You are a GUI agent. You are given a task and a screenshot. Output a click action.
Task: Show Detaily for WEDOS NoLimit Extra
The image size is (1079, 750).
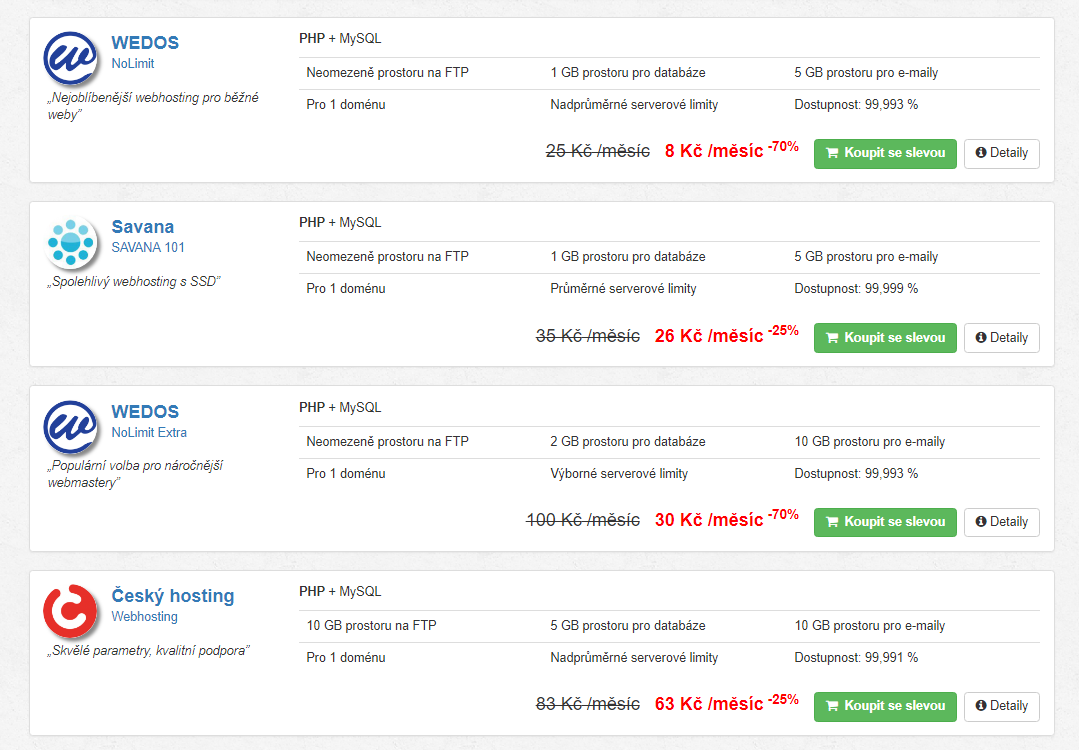click(1001, 521)
